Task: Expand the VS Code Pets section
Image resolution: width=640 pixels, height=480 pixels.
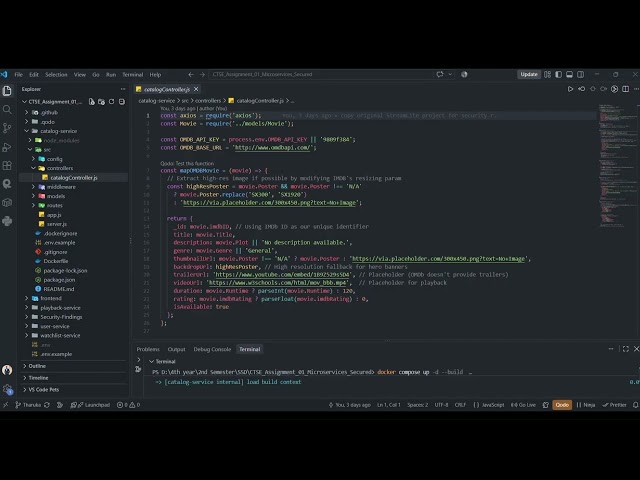Action: 43,390
